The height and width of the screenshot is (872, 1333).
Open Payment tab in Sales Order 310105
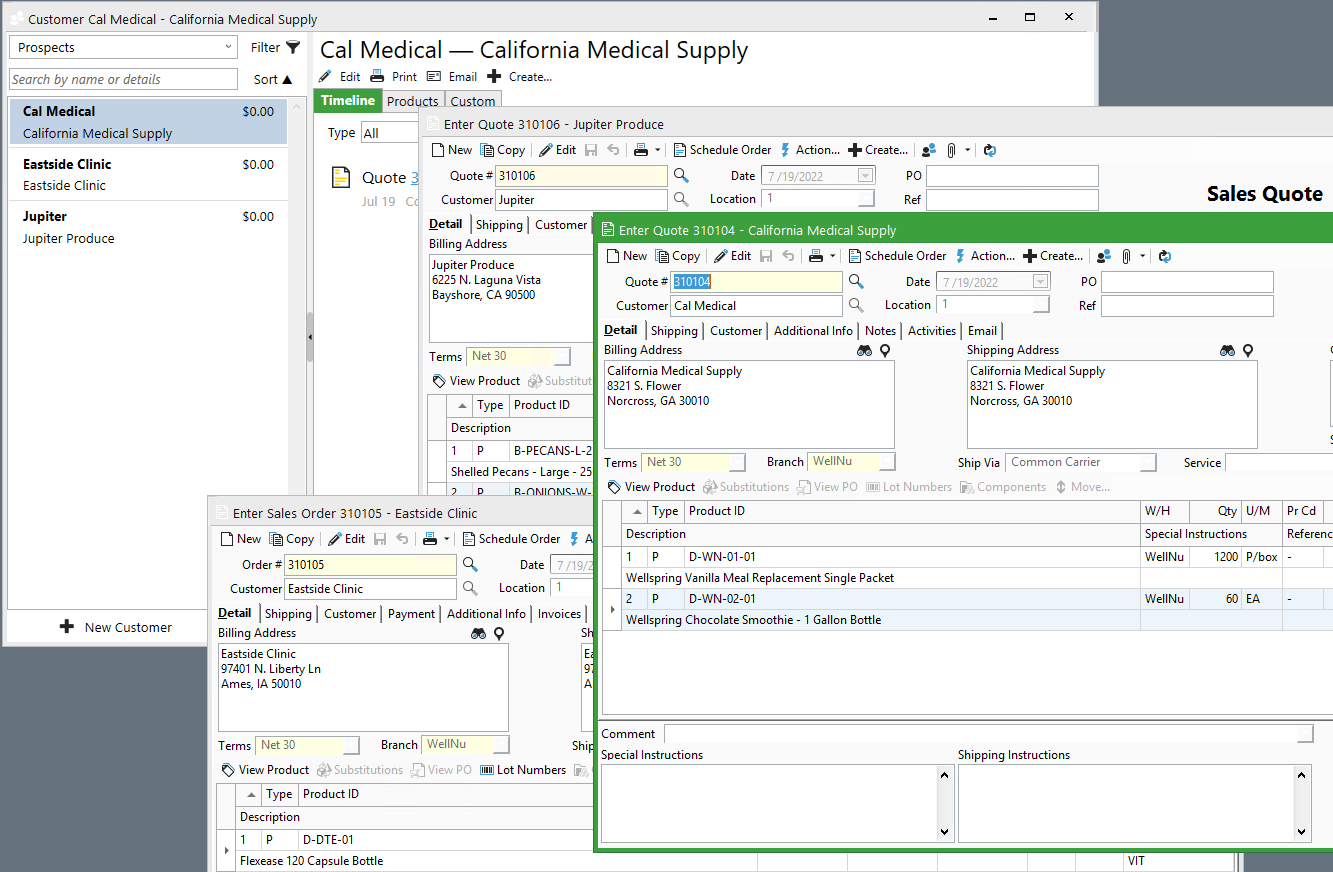pyautogui.click(x=411, y=614)
